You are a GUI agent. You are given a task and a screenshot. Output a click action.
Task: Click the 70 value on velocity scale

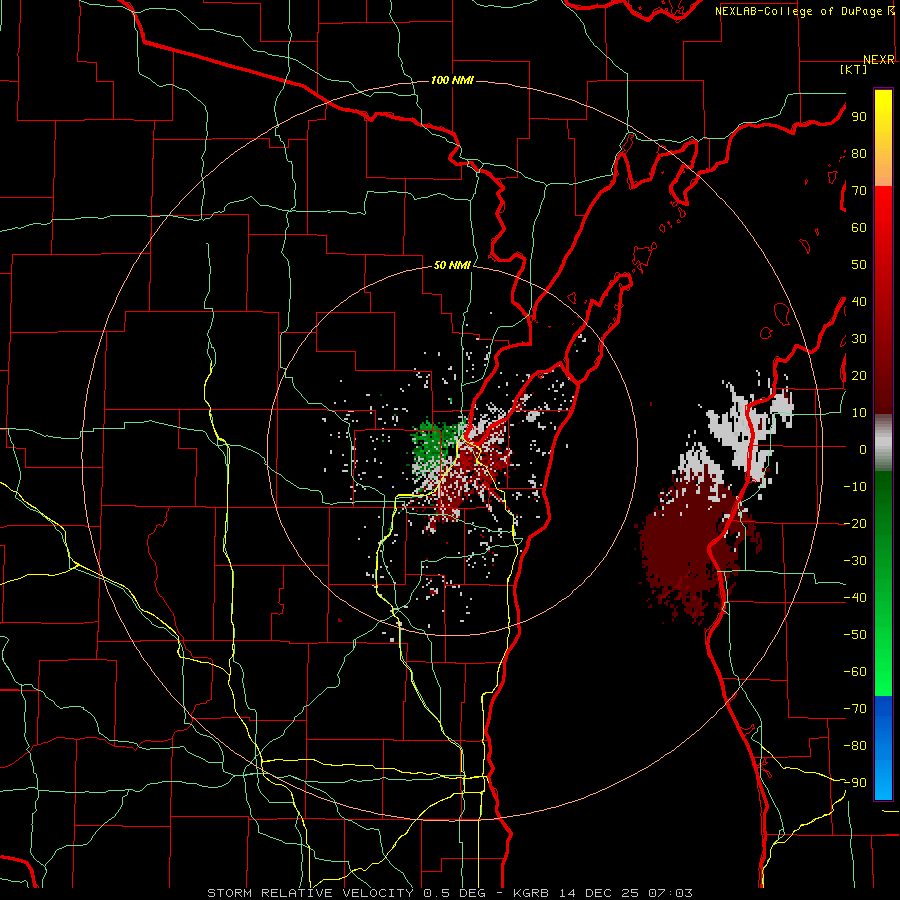[x=859, y=191]
